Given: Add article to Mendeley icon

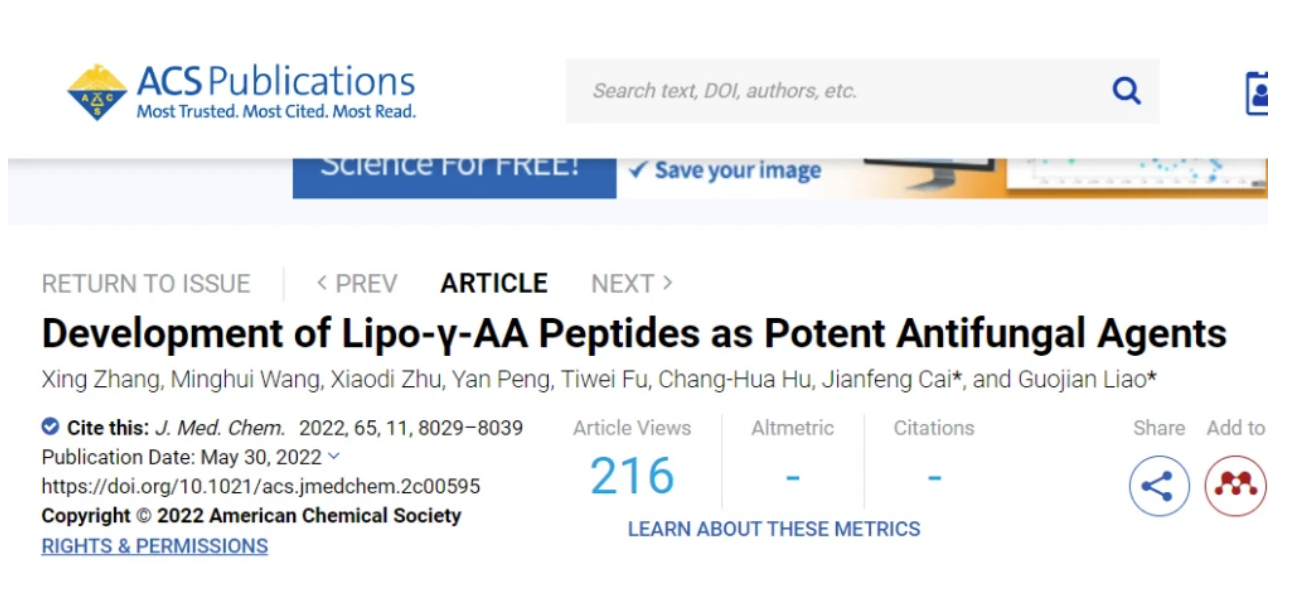Looking at the screenshot, I should point(1235,487).
